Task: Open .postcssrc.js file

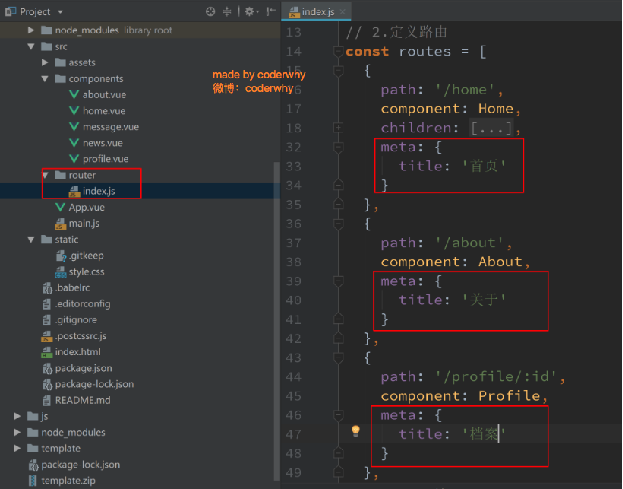Action: coord(81,336)
